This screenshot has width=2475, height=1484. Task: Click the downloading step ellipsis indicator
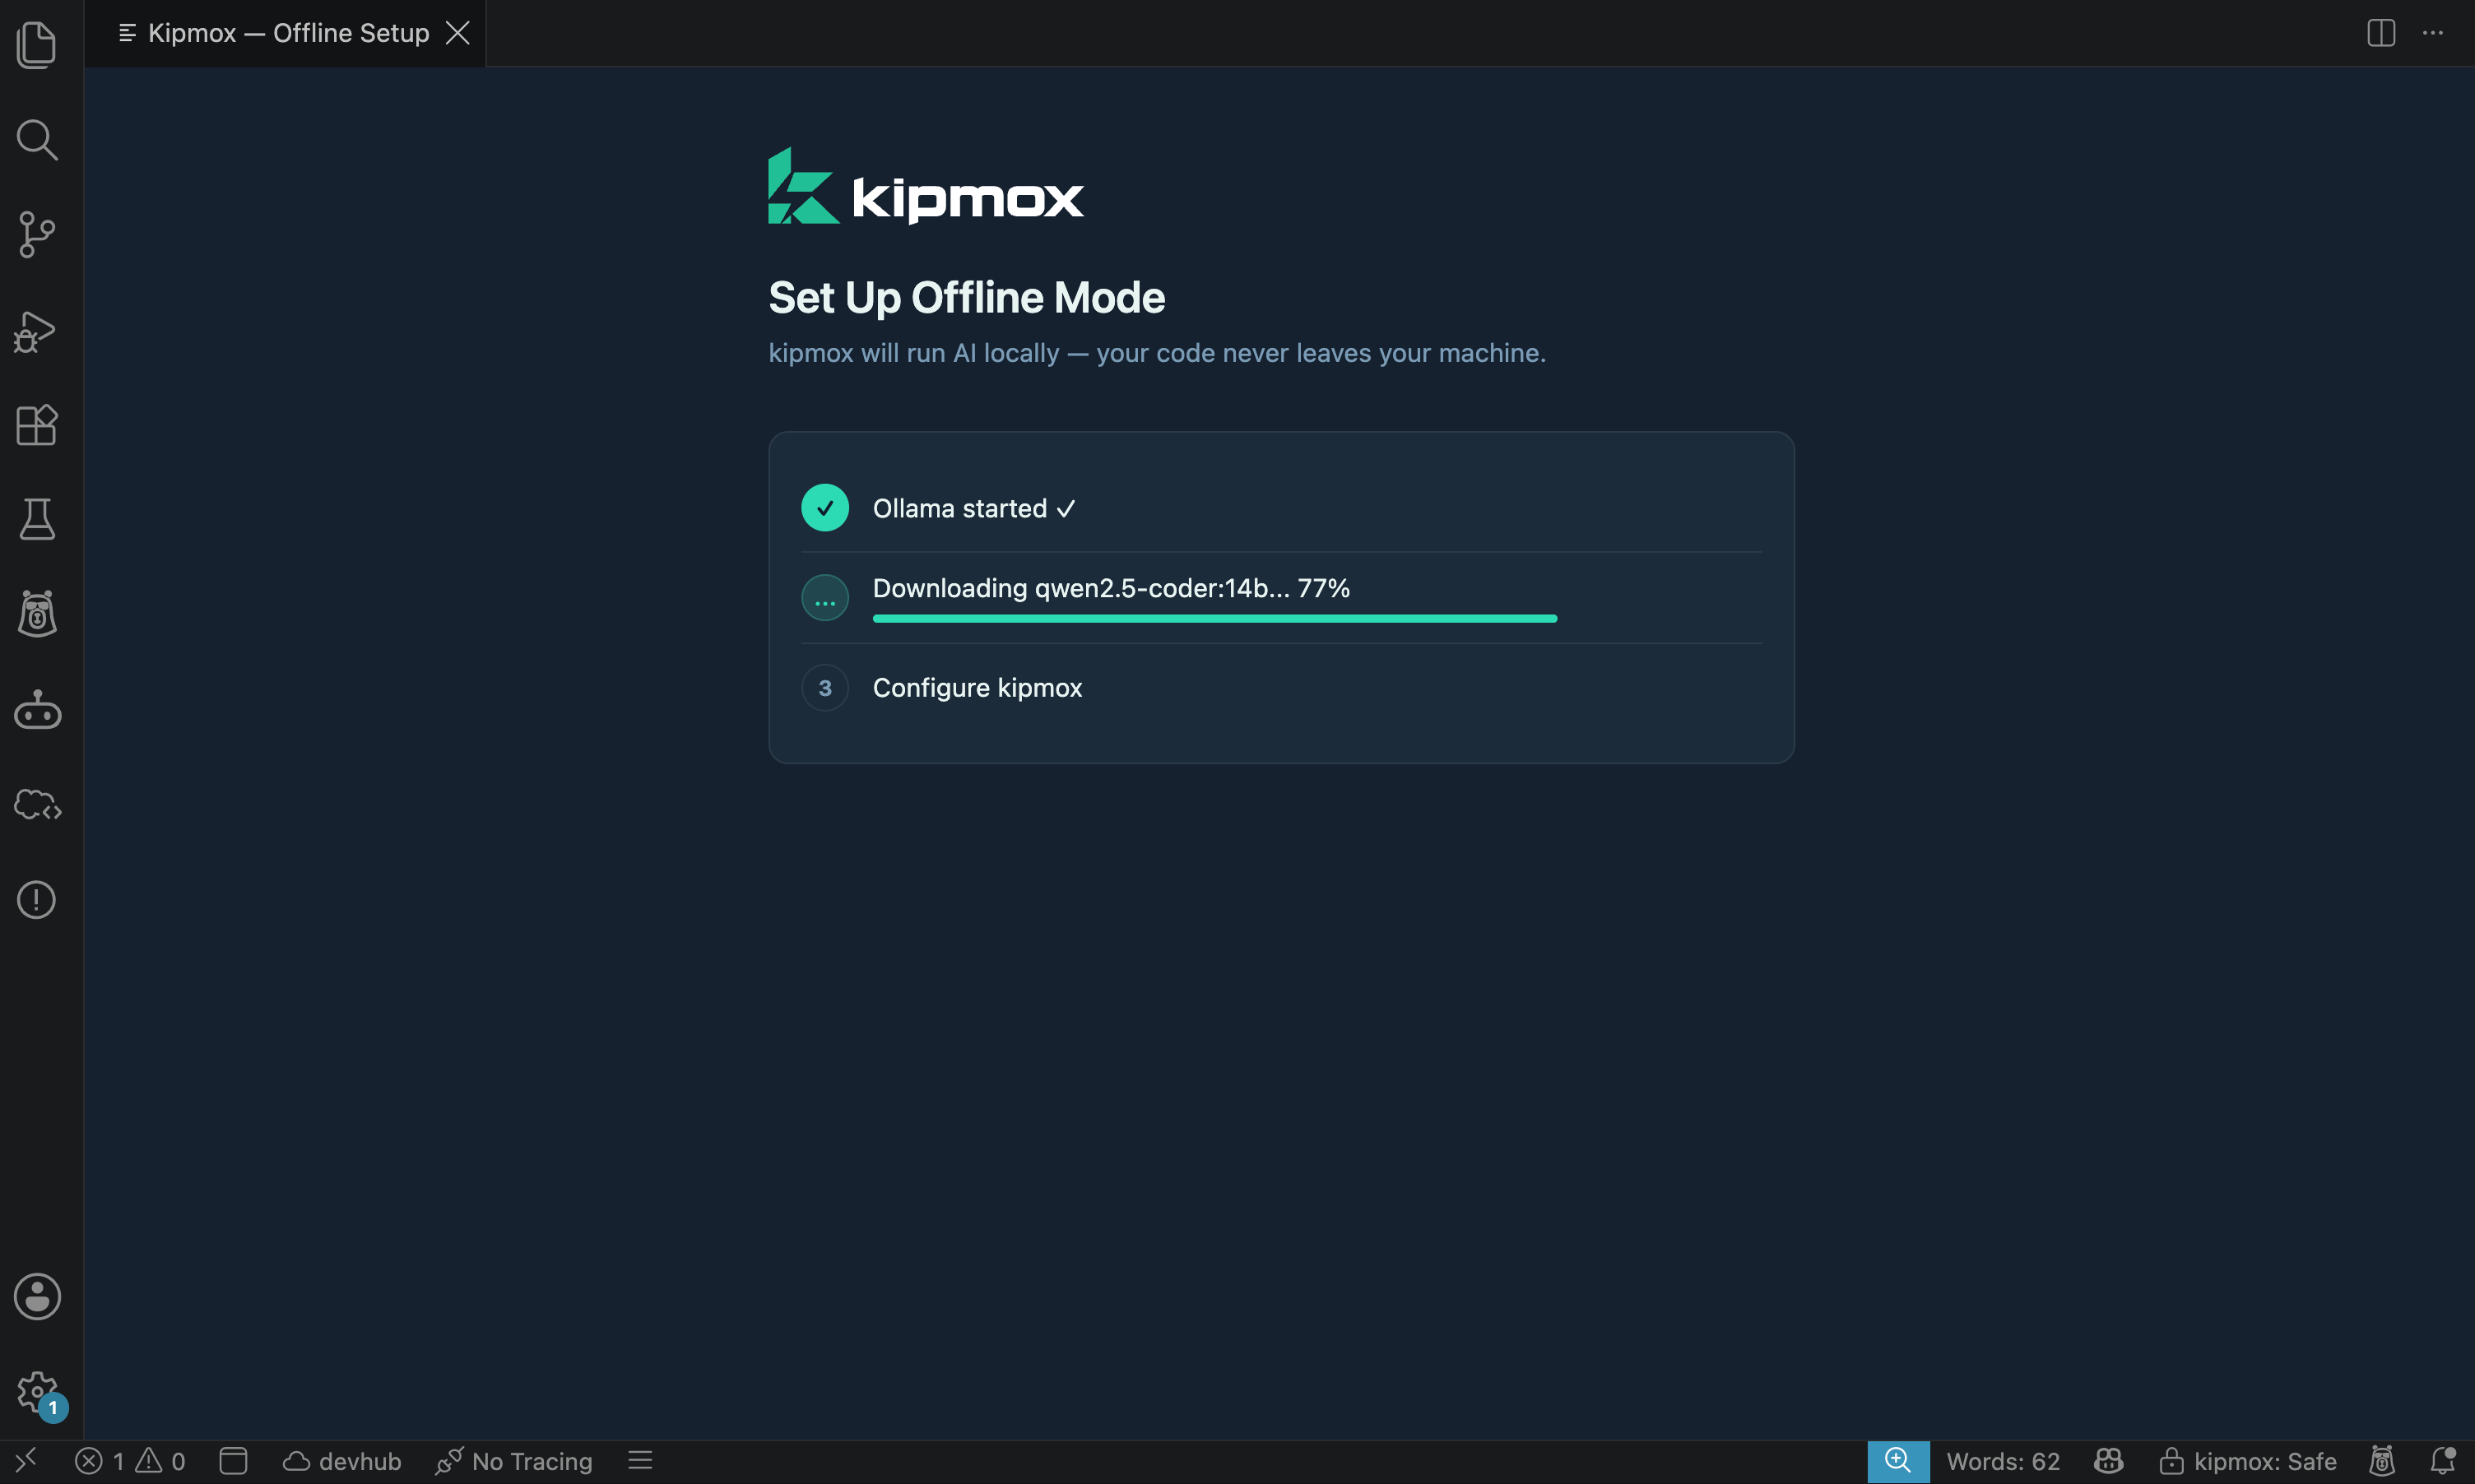(x=825, y=598)
